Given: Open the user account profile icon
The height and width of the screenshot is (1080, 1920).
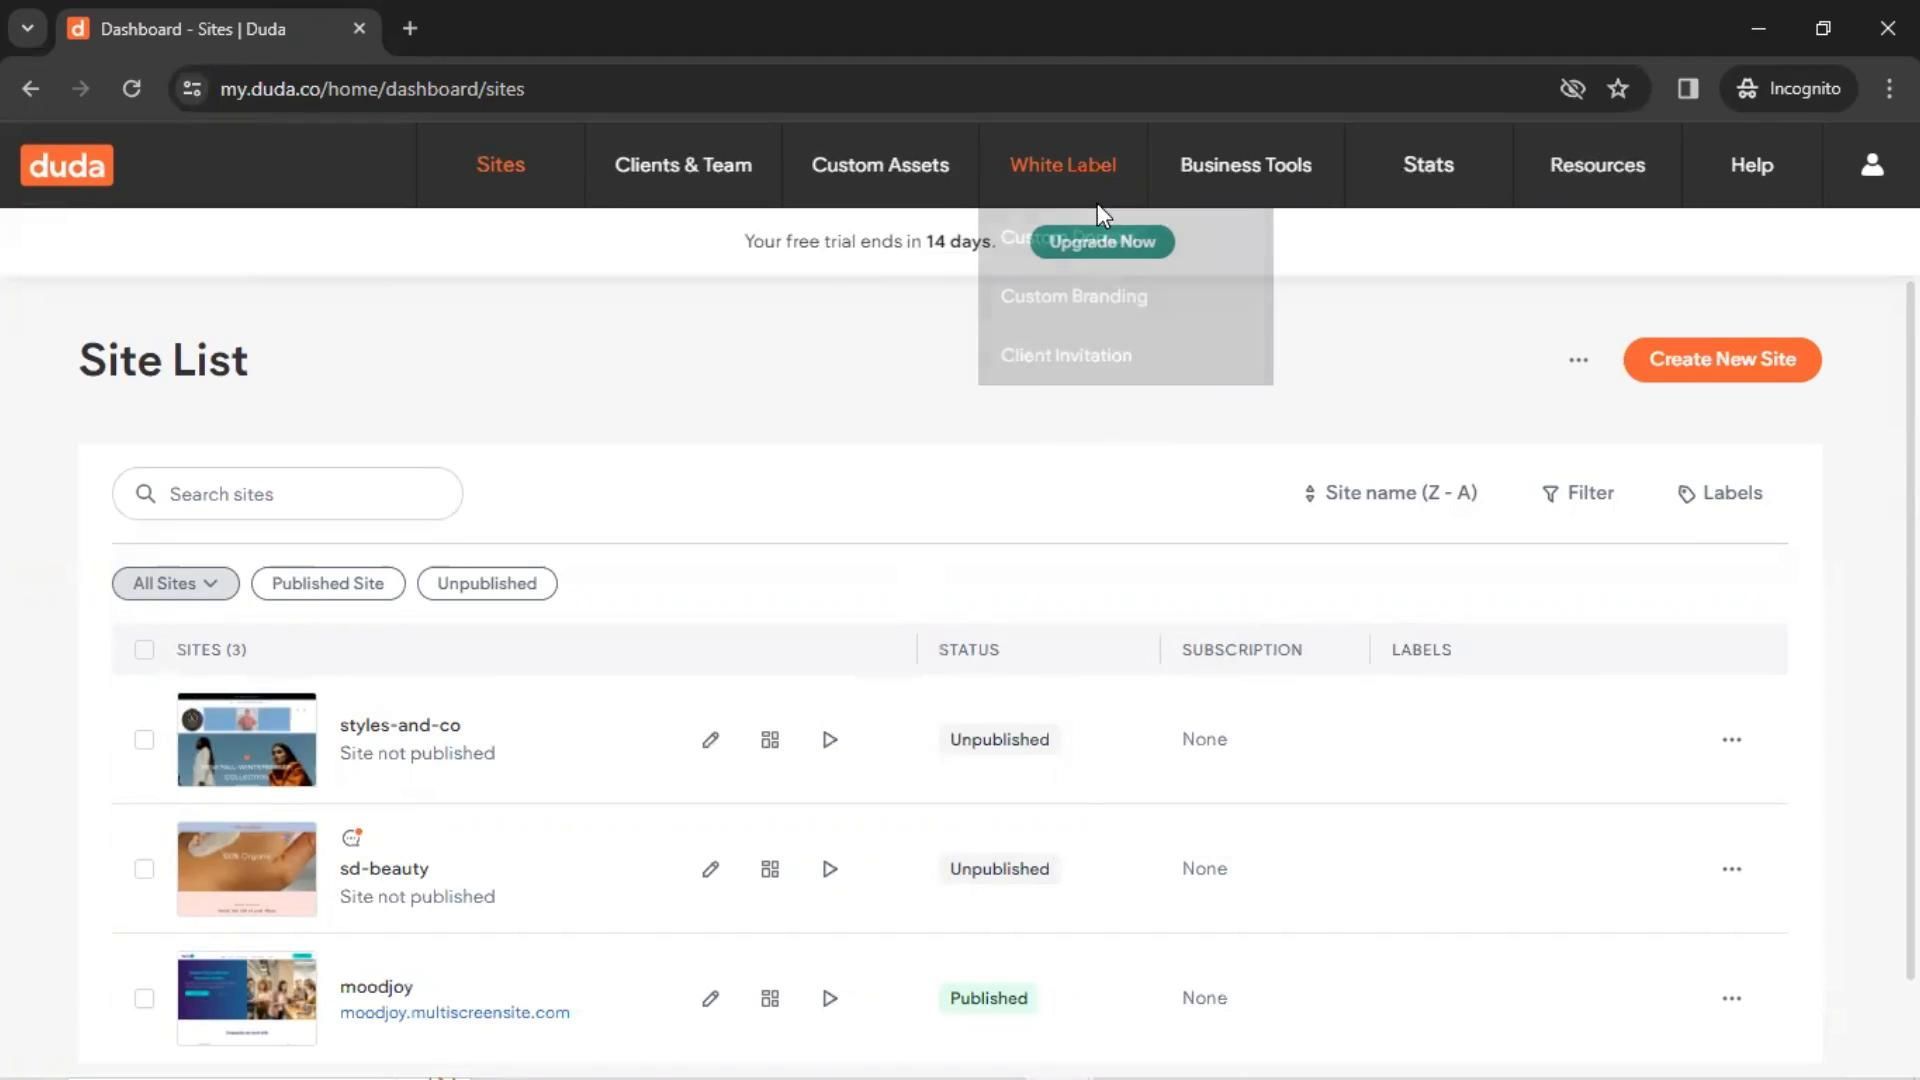Looking at the screenshot, I should [1872, 165].
